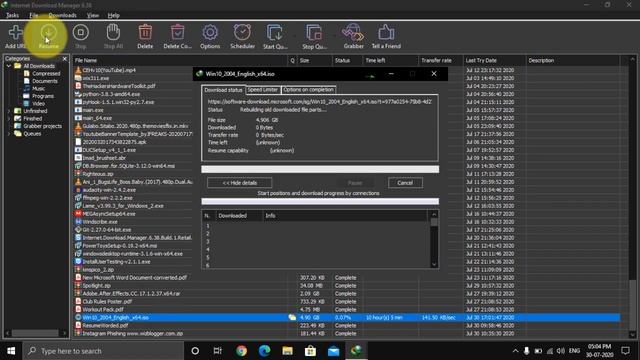Expand the Queues category node
This screenshot has width=640, height=360.
click(9, 133)
